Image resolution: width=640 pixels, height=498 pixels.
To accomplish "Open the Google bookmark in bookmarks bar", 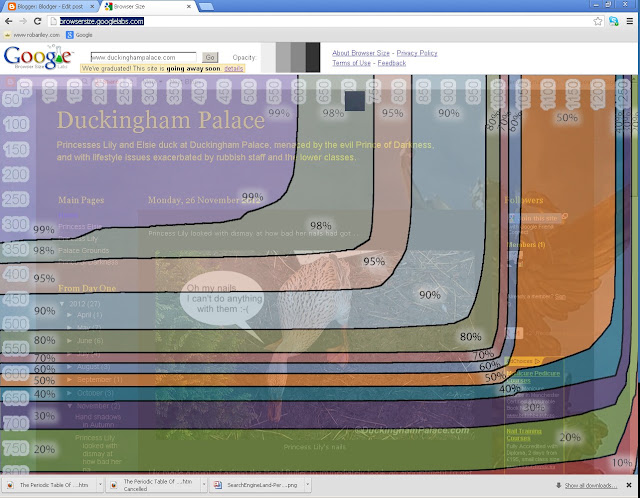I will (x=79, y=35).
